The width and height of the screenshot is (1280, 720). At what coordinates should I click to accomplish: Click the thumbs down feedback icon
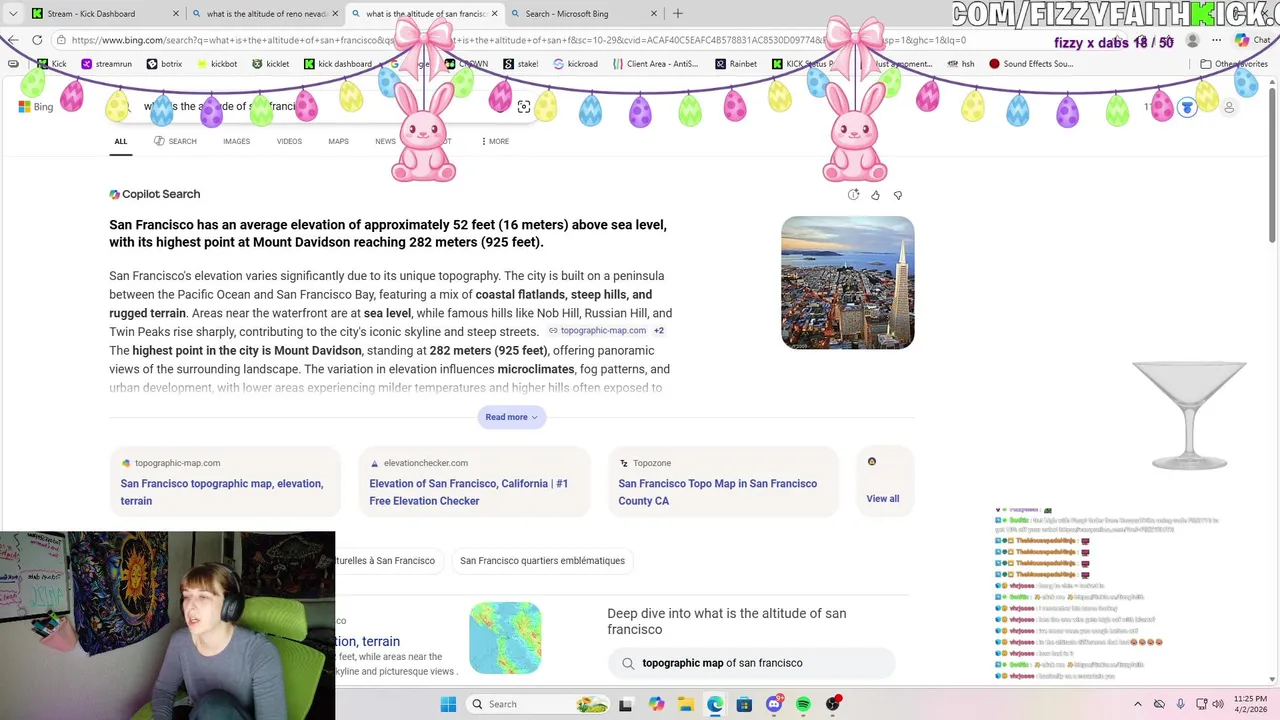(897, 195)
